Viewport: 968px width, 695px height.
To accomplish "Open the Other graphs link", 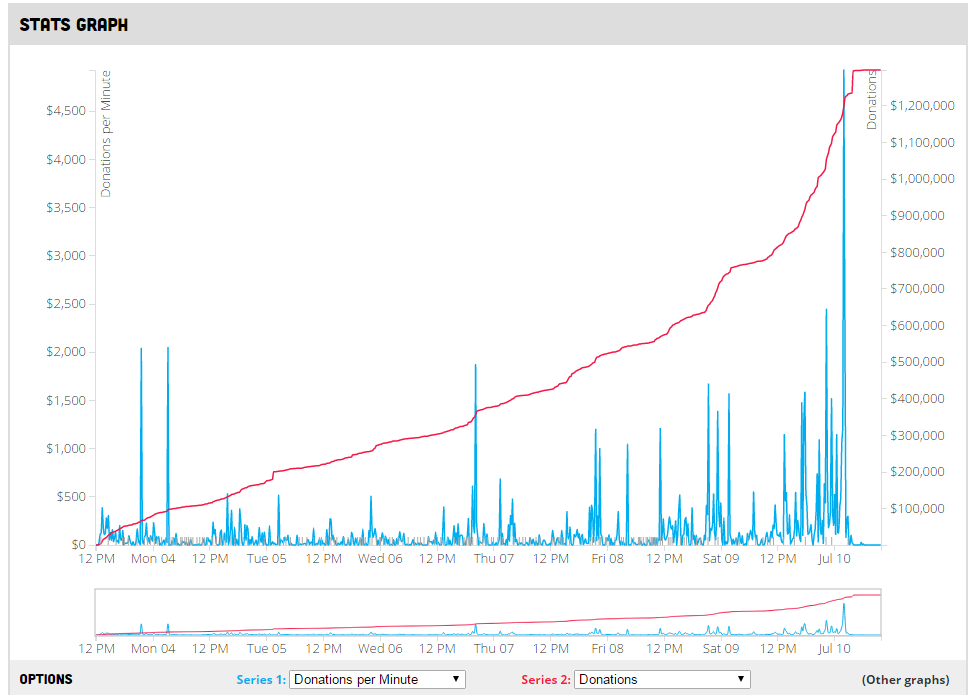I will pyautogui.click(x=906, y=680).
